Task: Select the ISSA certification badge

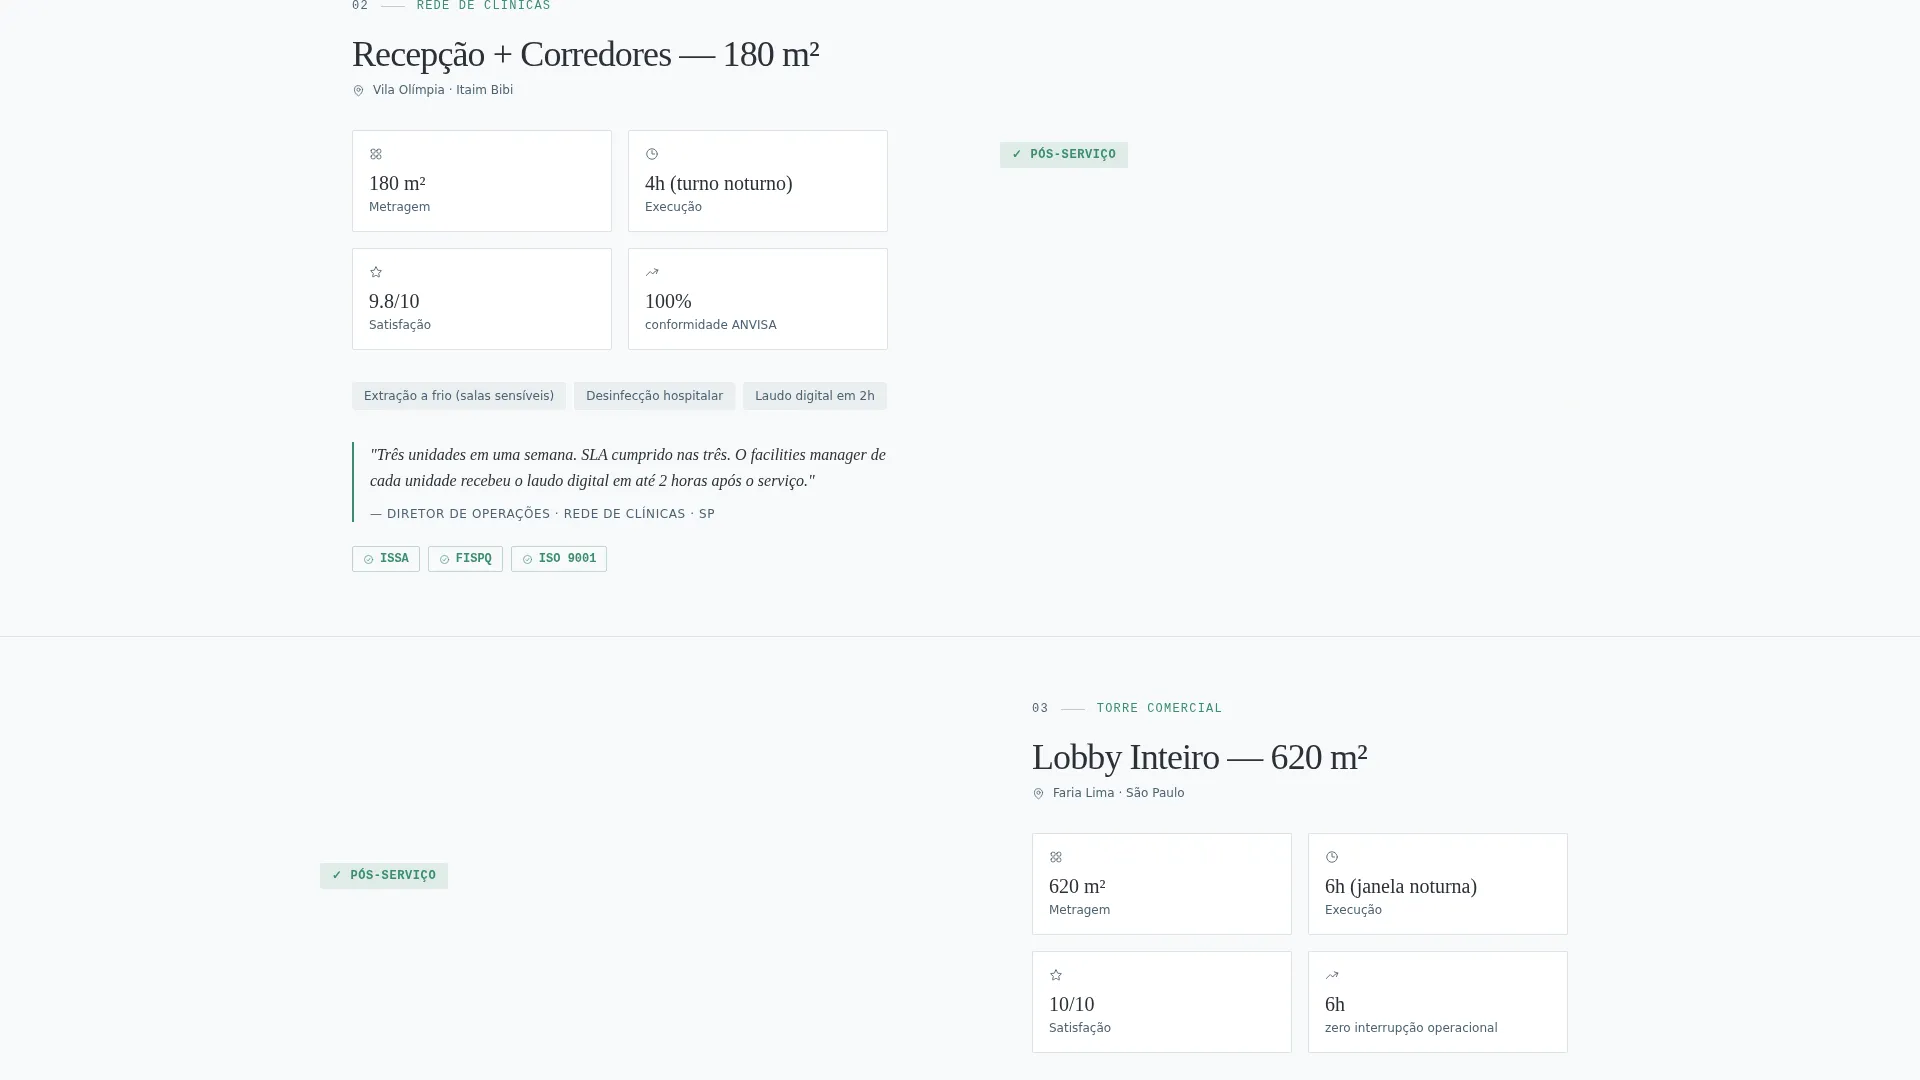Action: (386, 559)
